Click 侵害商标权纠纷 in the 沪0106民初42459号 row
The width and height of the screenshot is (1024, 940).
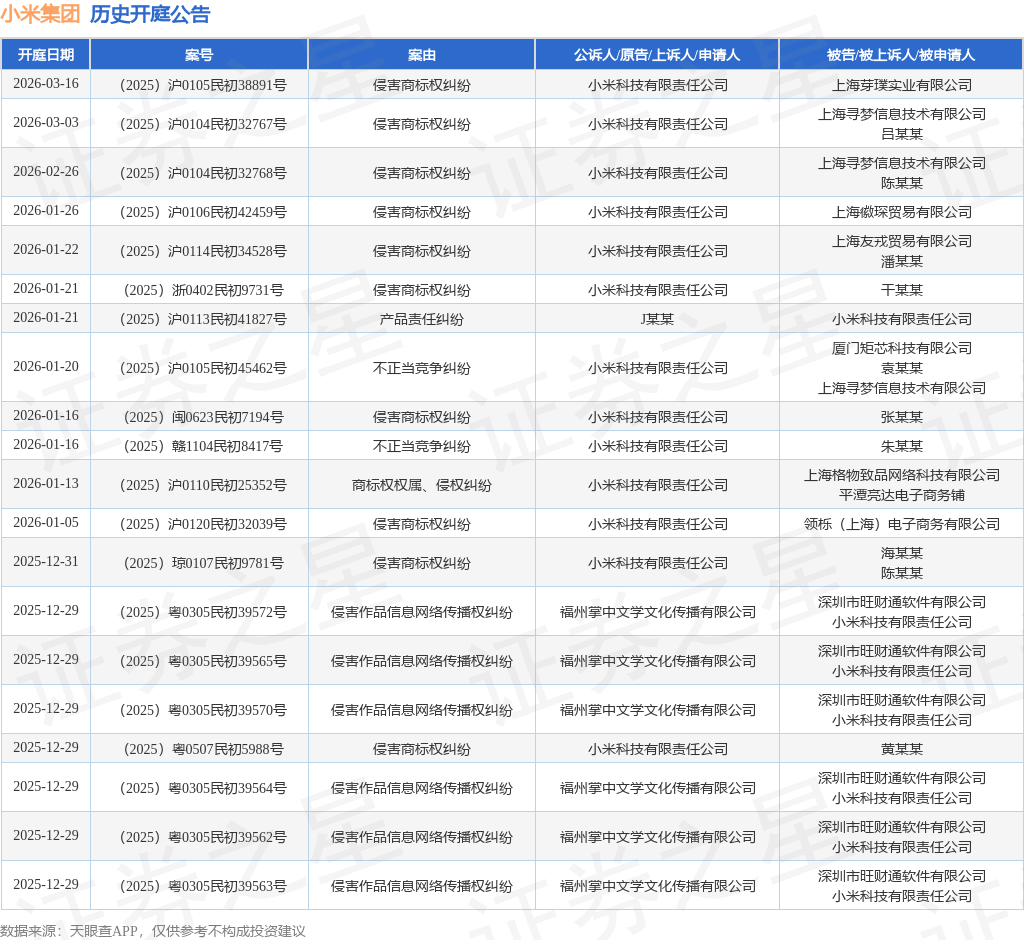click(421, 212)
